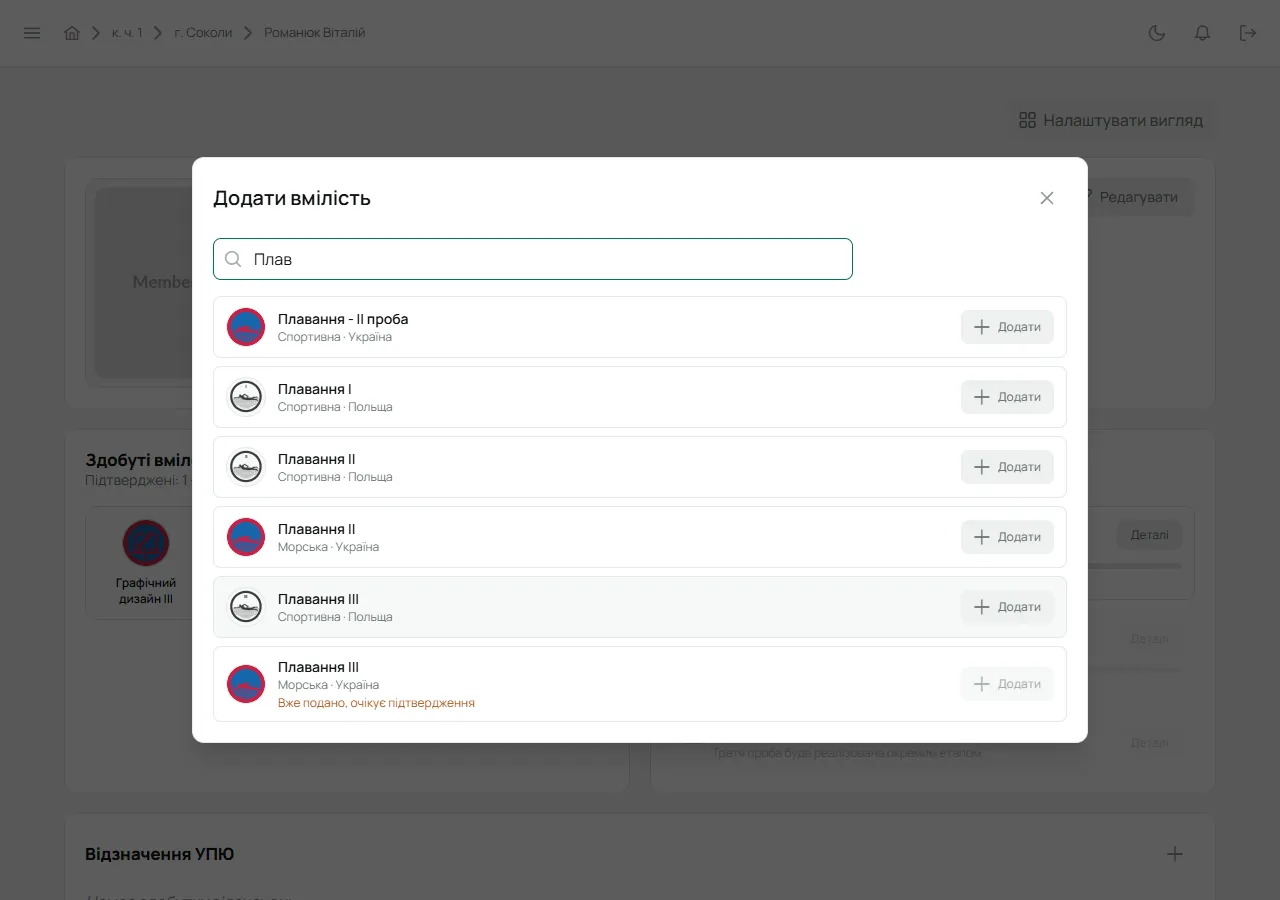Add Плавання II Спортивна Польща skill
This screenshot has height=900, width=1280.
1007,467
